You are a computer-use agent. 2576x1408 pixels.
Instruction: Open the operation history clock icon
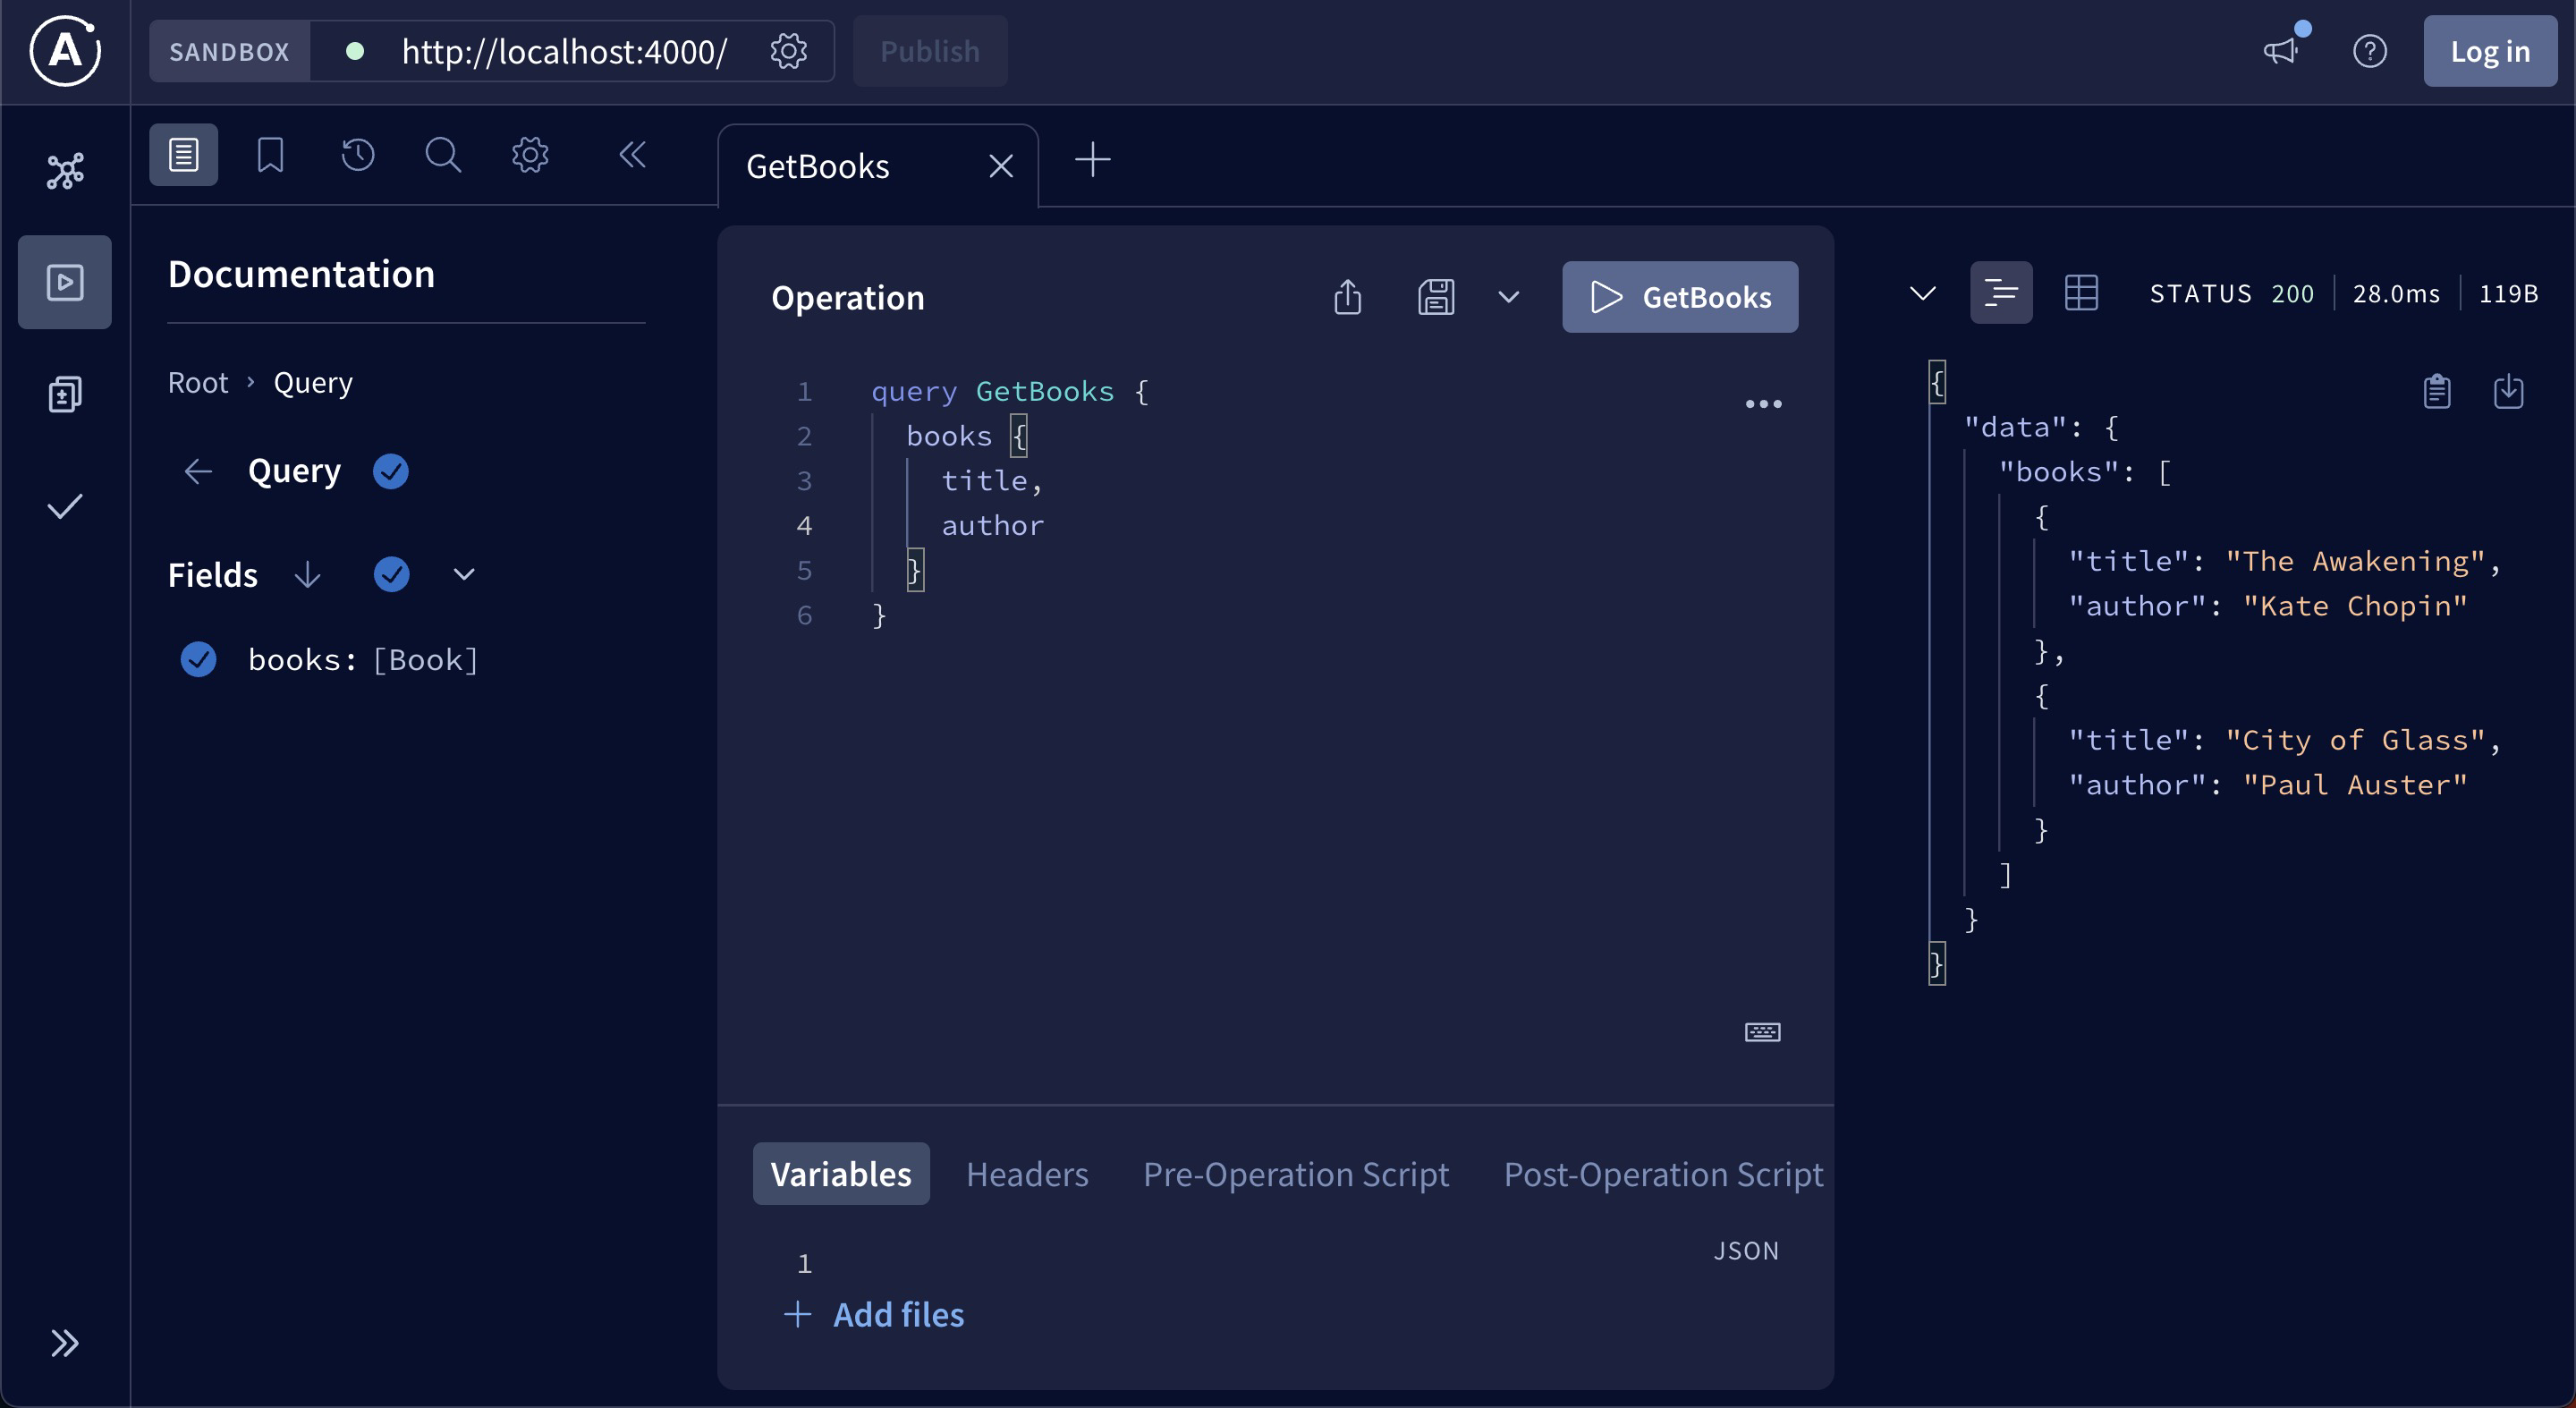click(357, 155)
